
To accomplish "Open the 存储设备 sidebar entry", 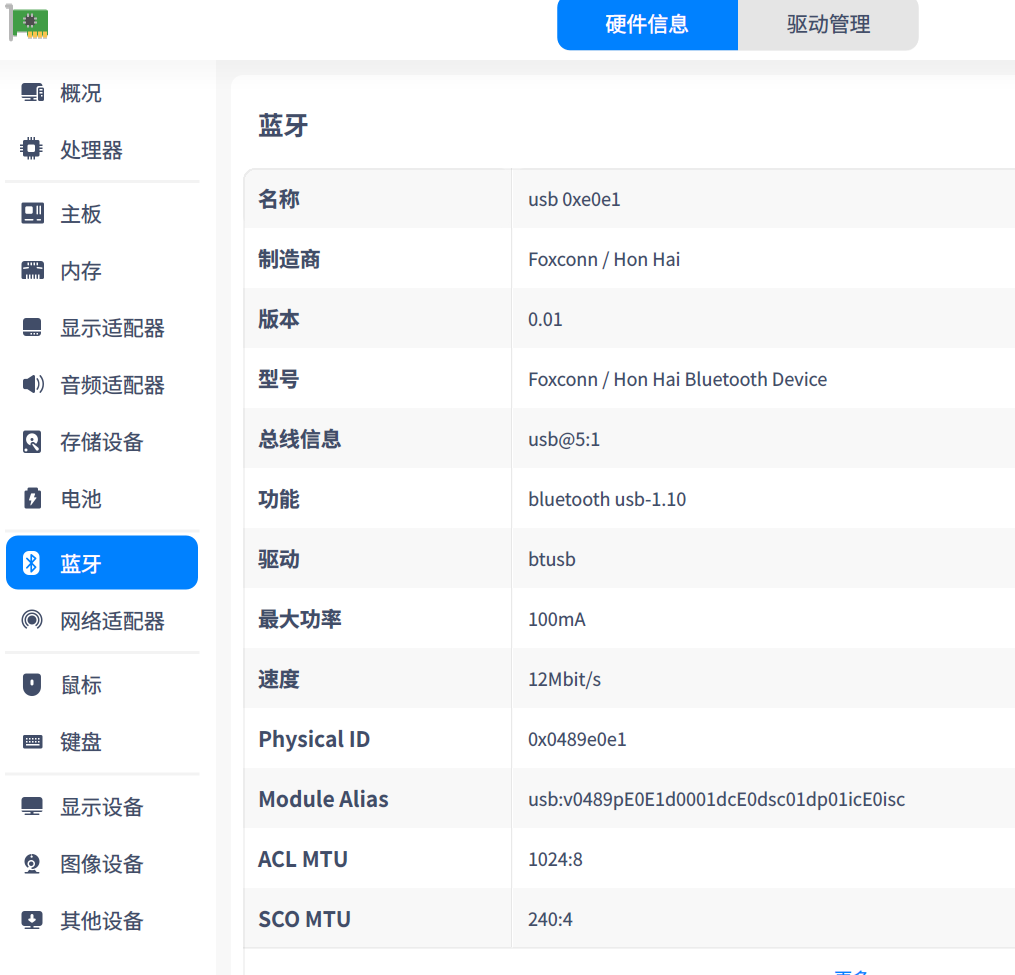I will [x=102, y=442].
